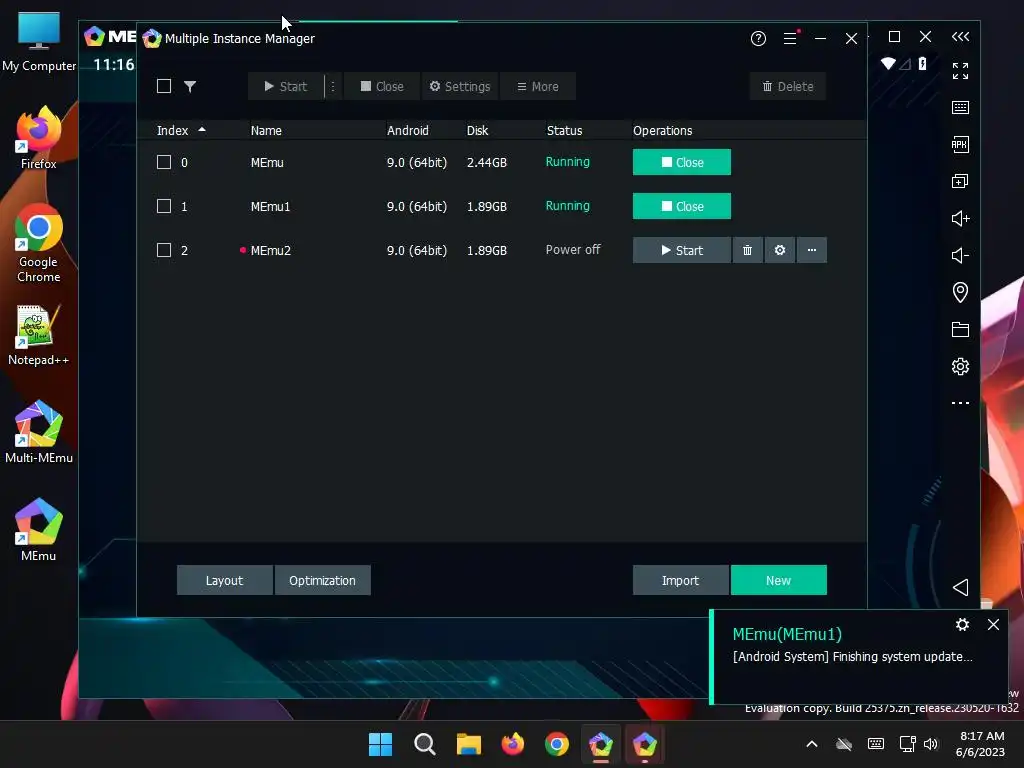Select the MEmu1 instance name

[x=270, y=206]
